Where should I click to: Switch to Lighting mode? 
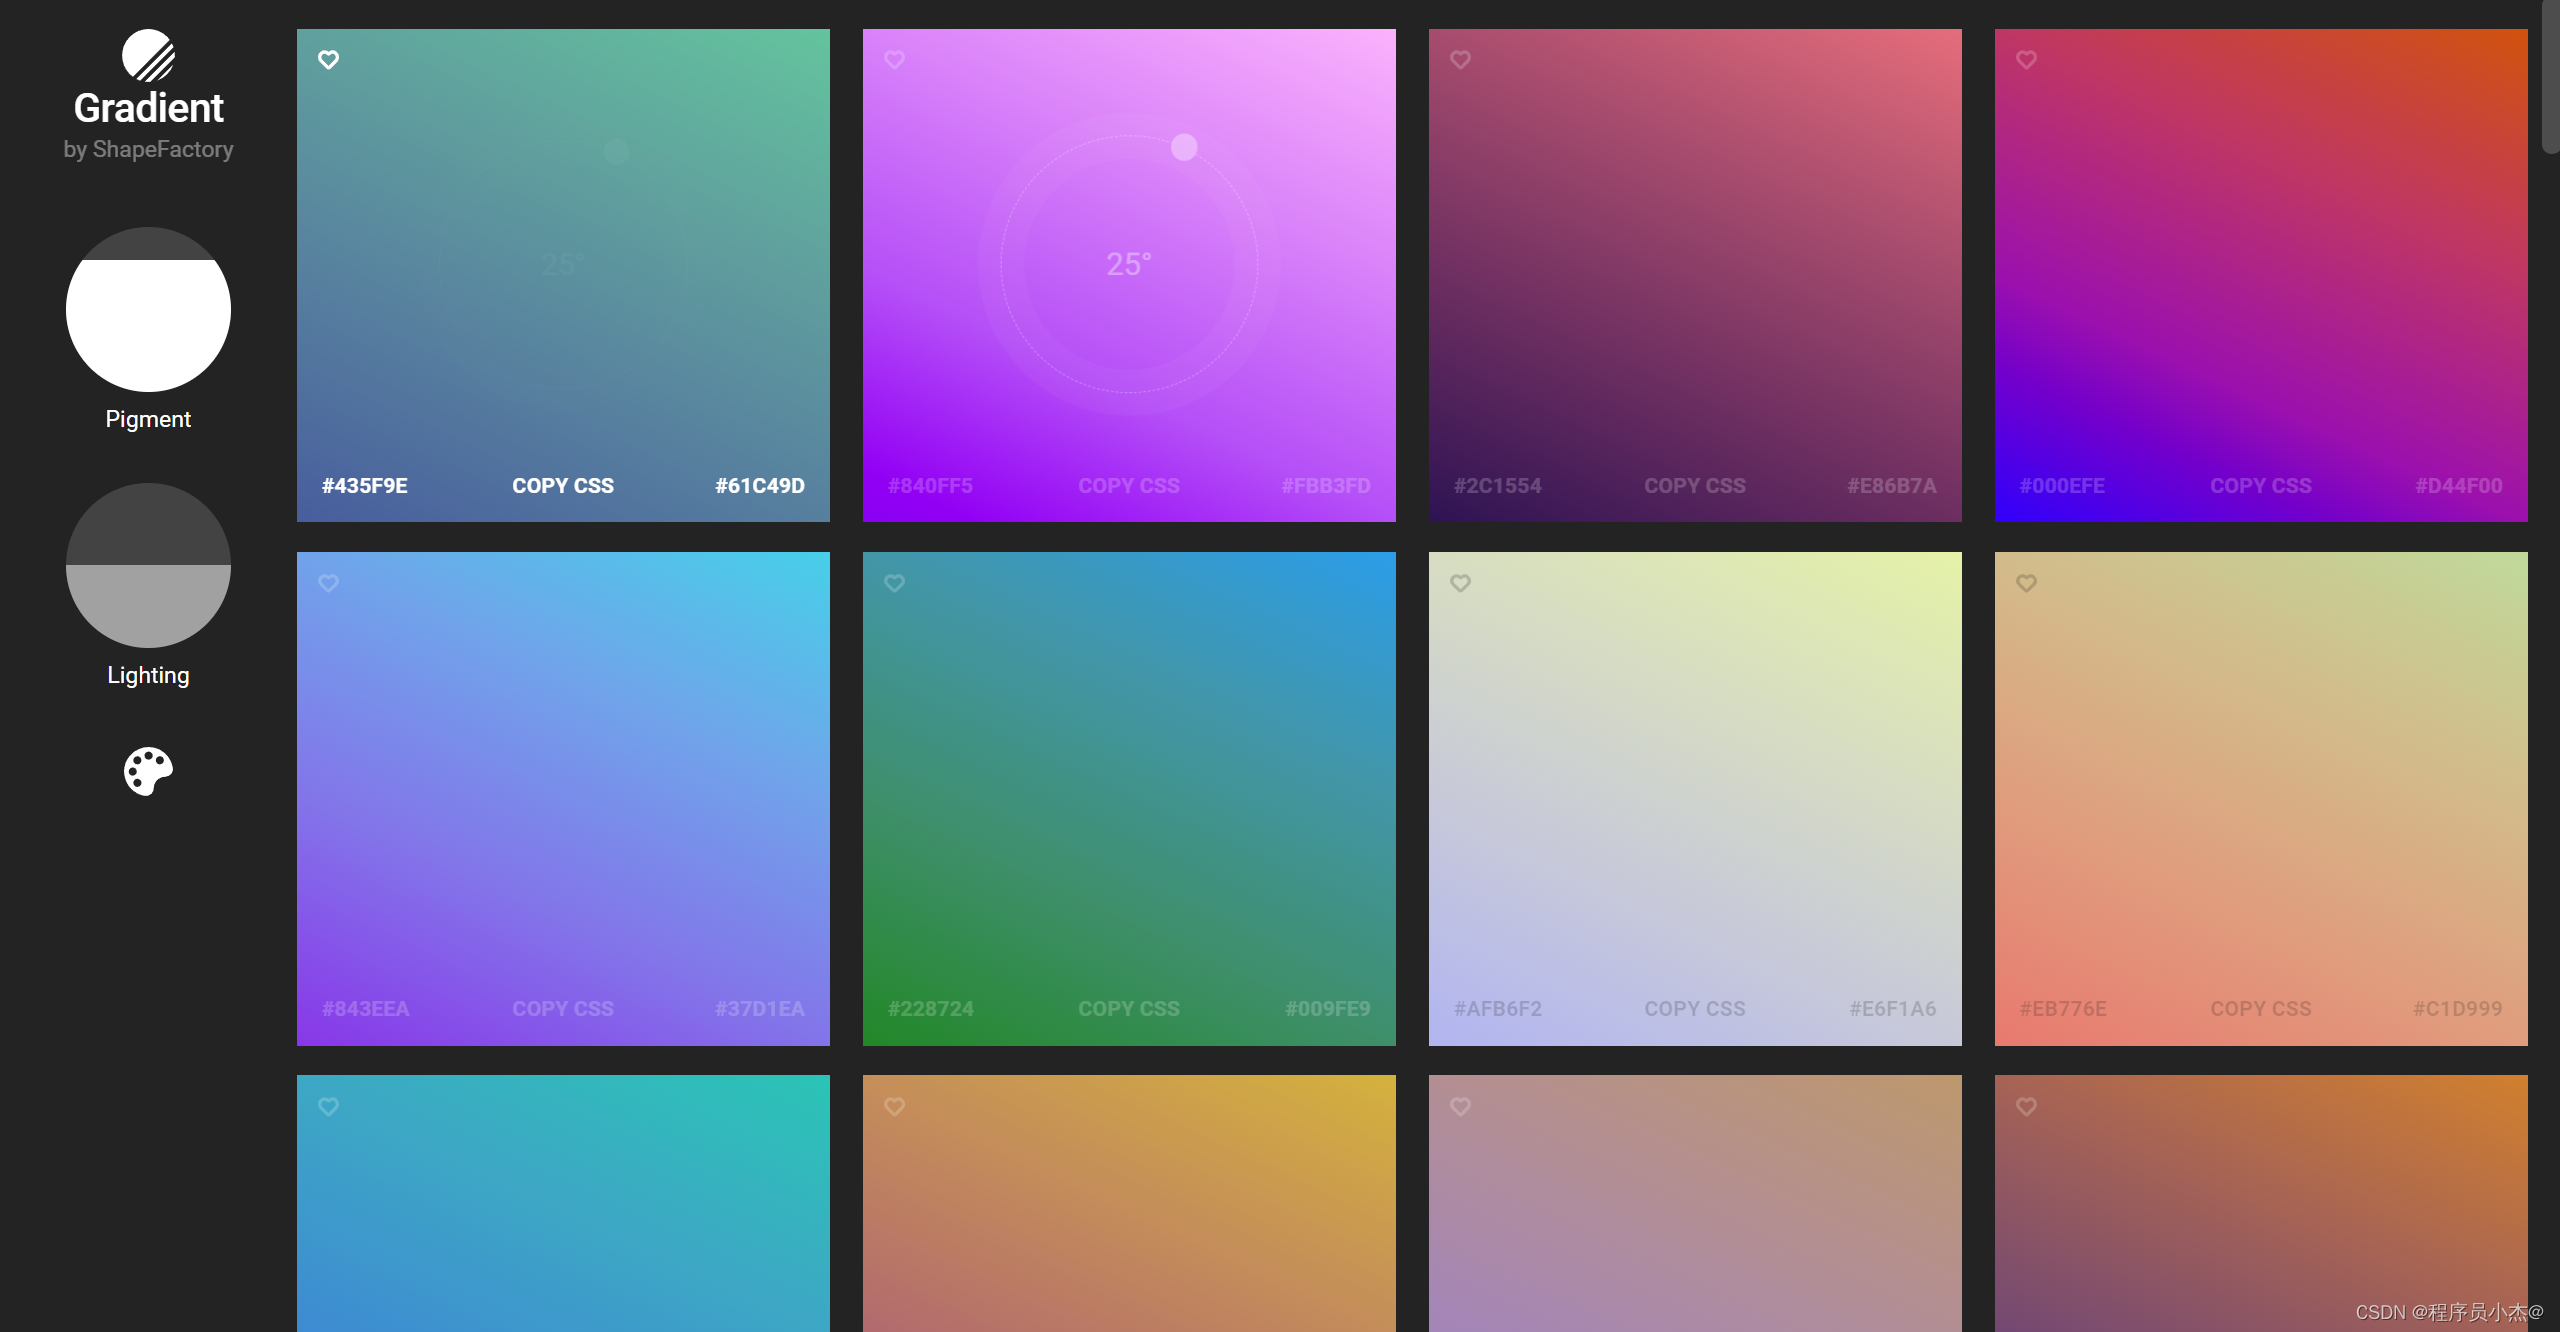148,566
